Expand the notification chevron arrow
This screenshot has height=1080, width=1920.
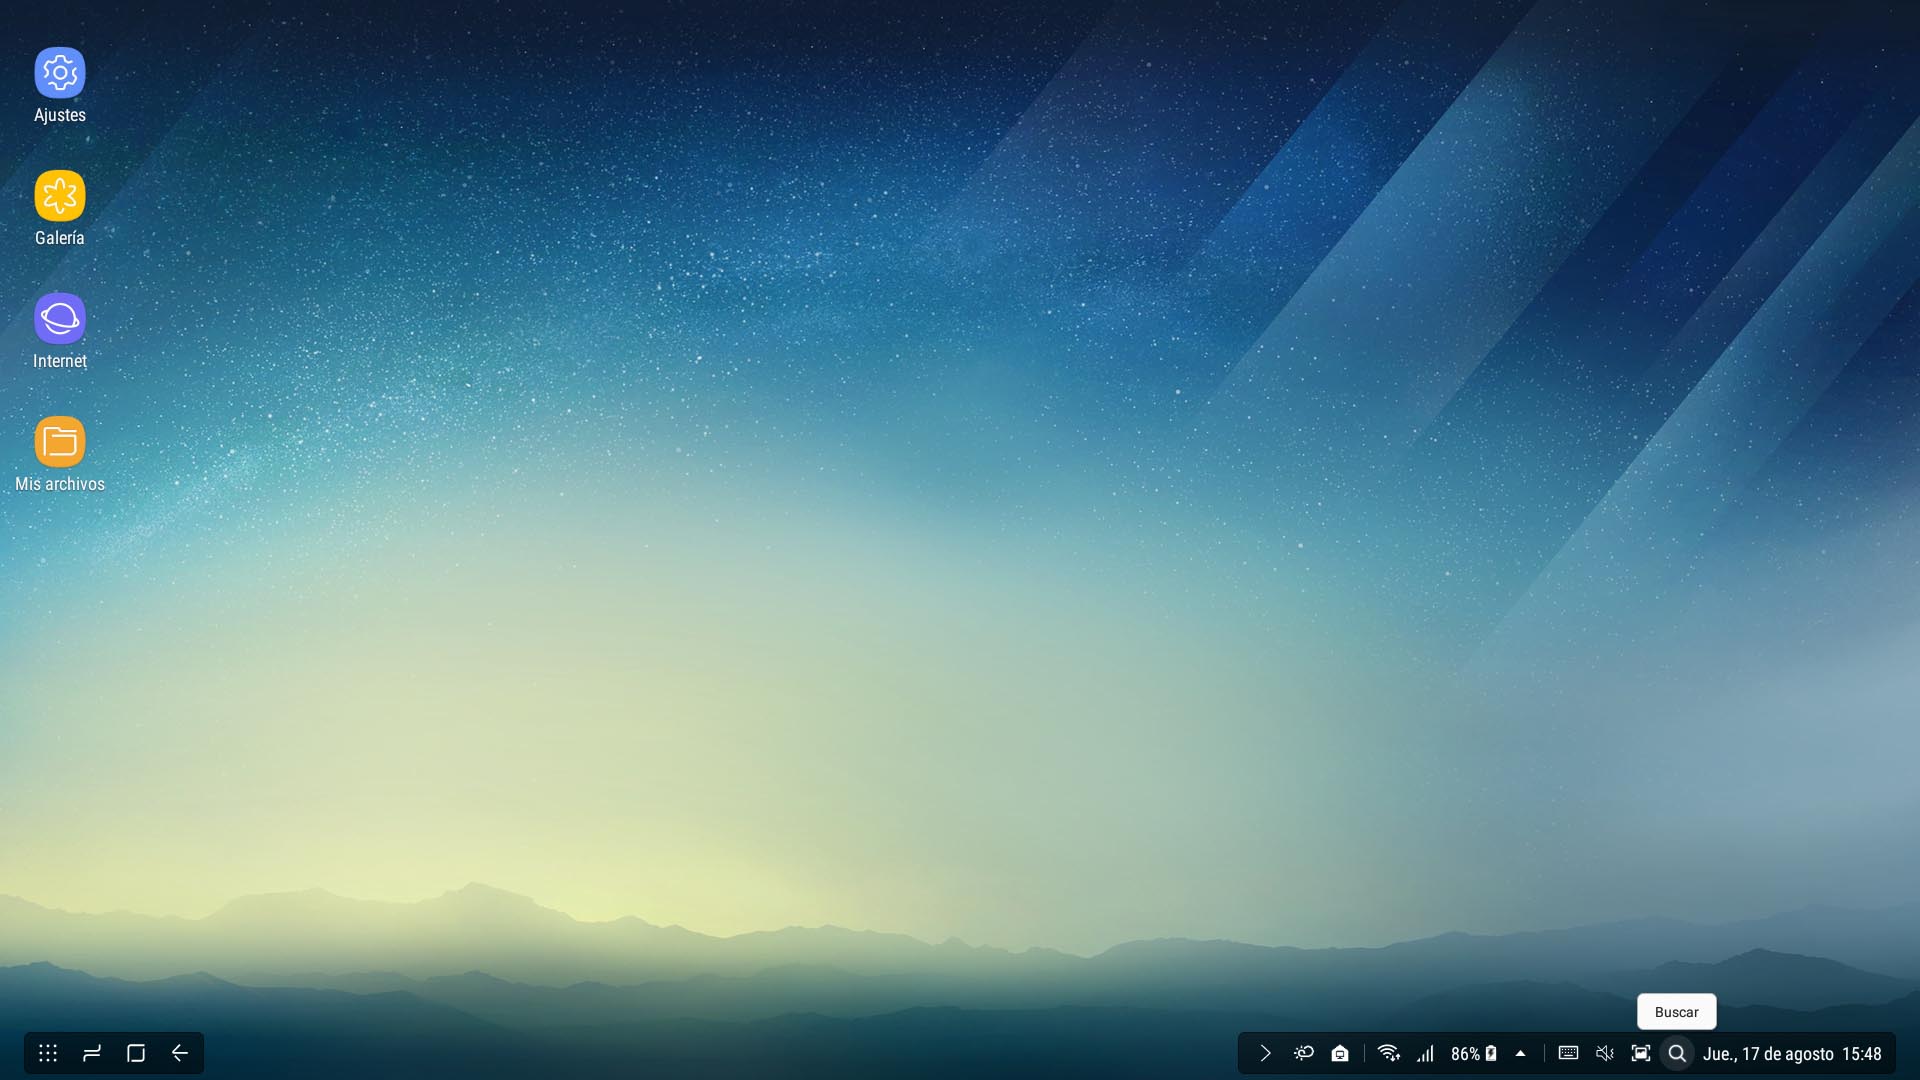tap(1265, 1053)
